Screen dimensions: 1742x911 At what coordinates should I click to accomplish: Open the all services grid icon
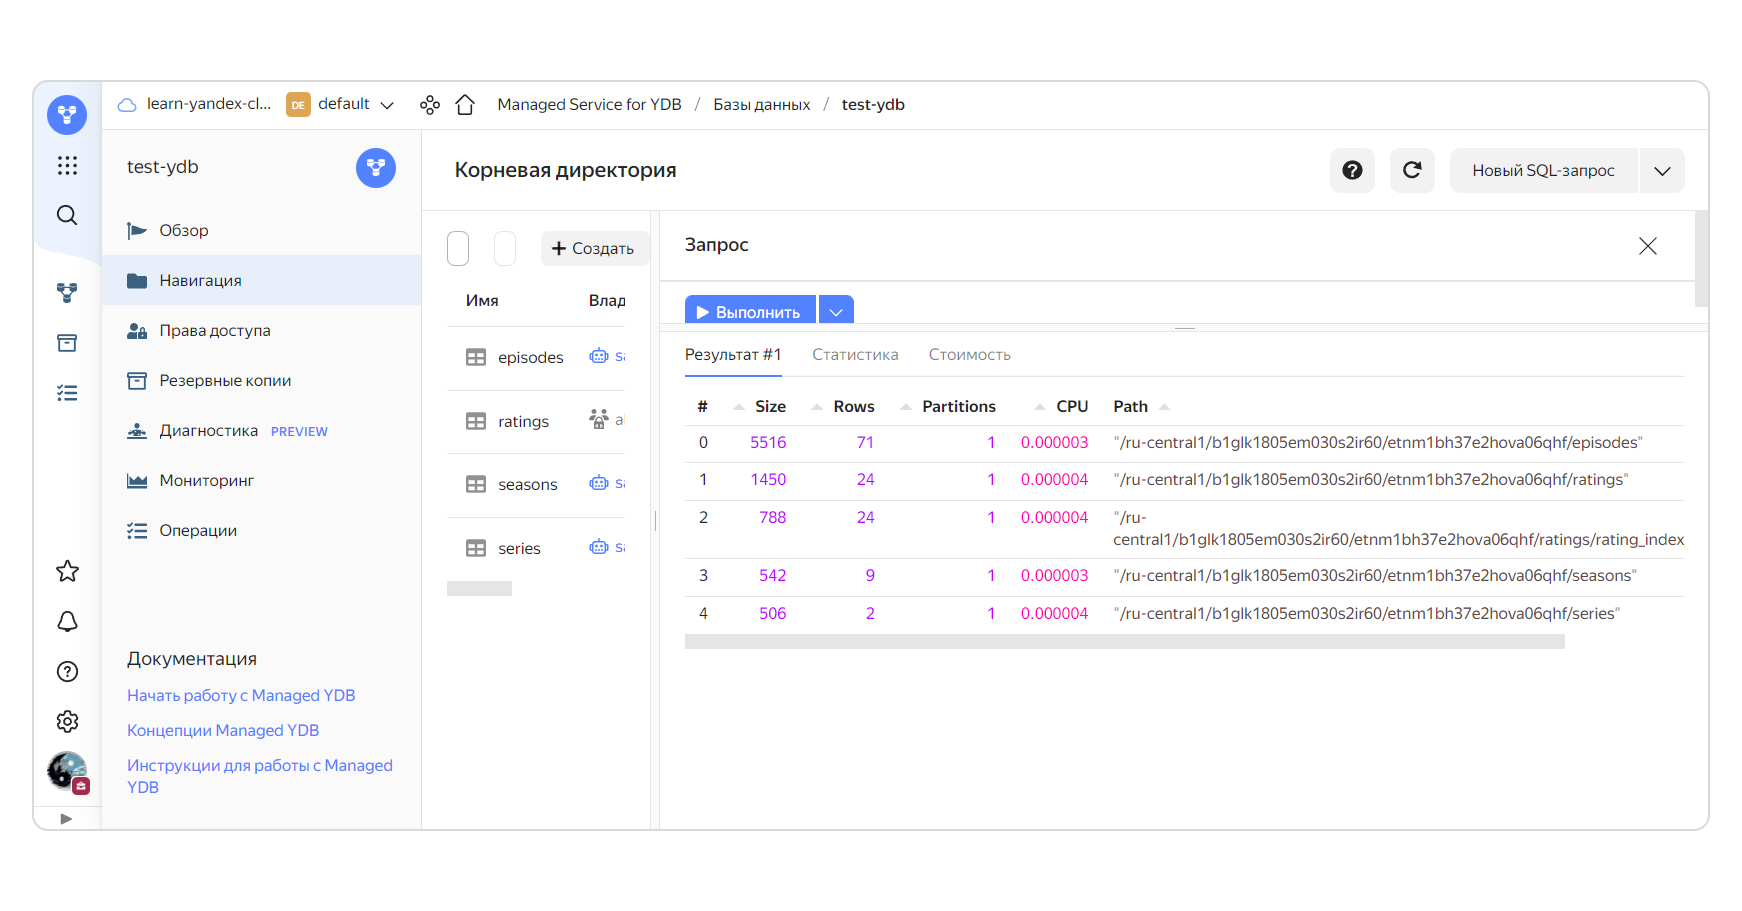tap(67, 166)
